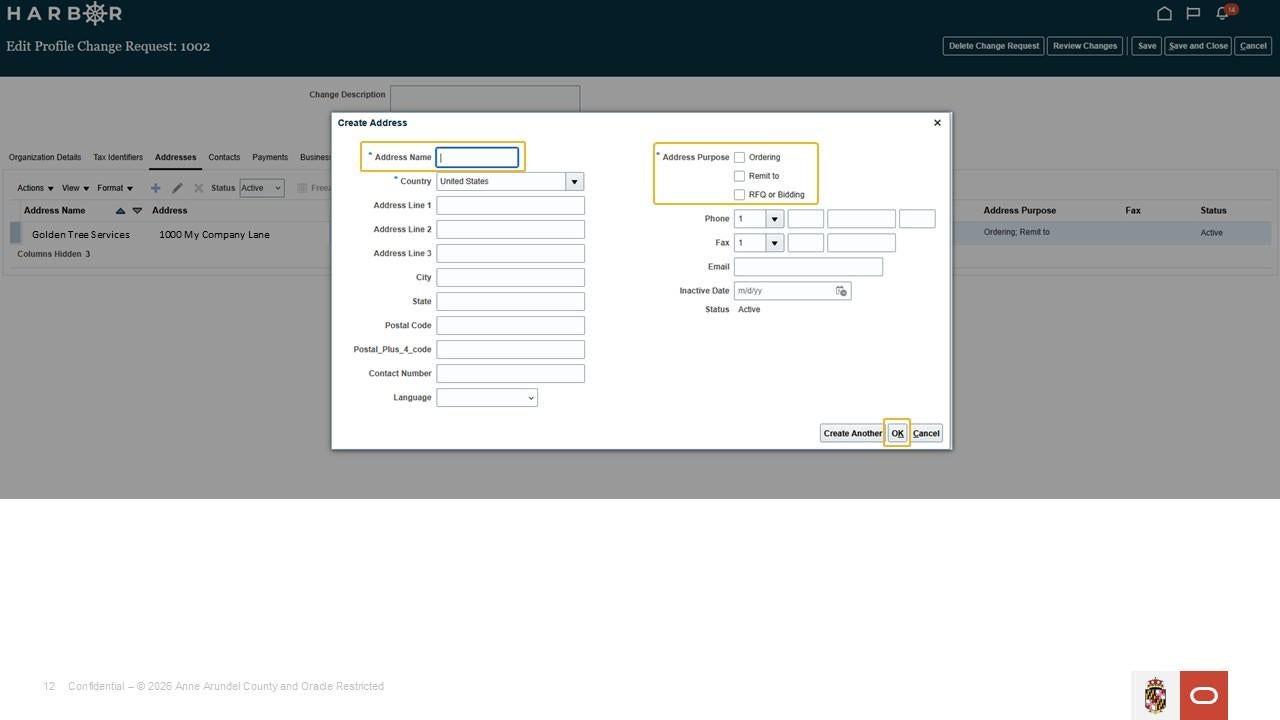The width and height of the screenshot is (1280, 720).
Task: Open the View menu
Action: point(75,188)
